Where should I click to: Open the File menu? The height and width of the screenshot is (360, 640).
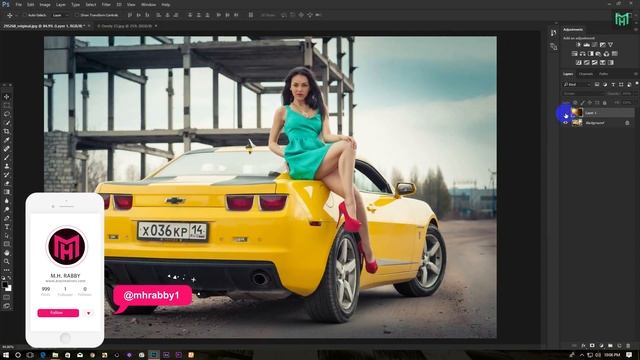[x=18, y=4]
